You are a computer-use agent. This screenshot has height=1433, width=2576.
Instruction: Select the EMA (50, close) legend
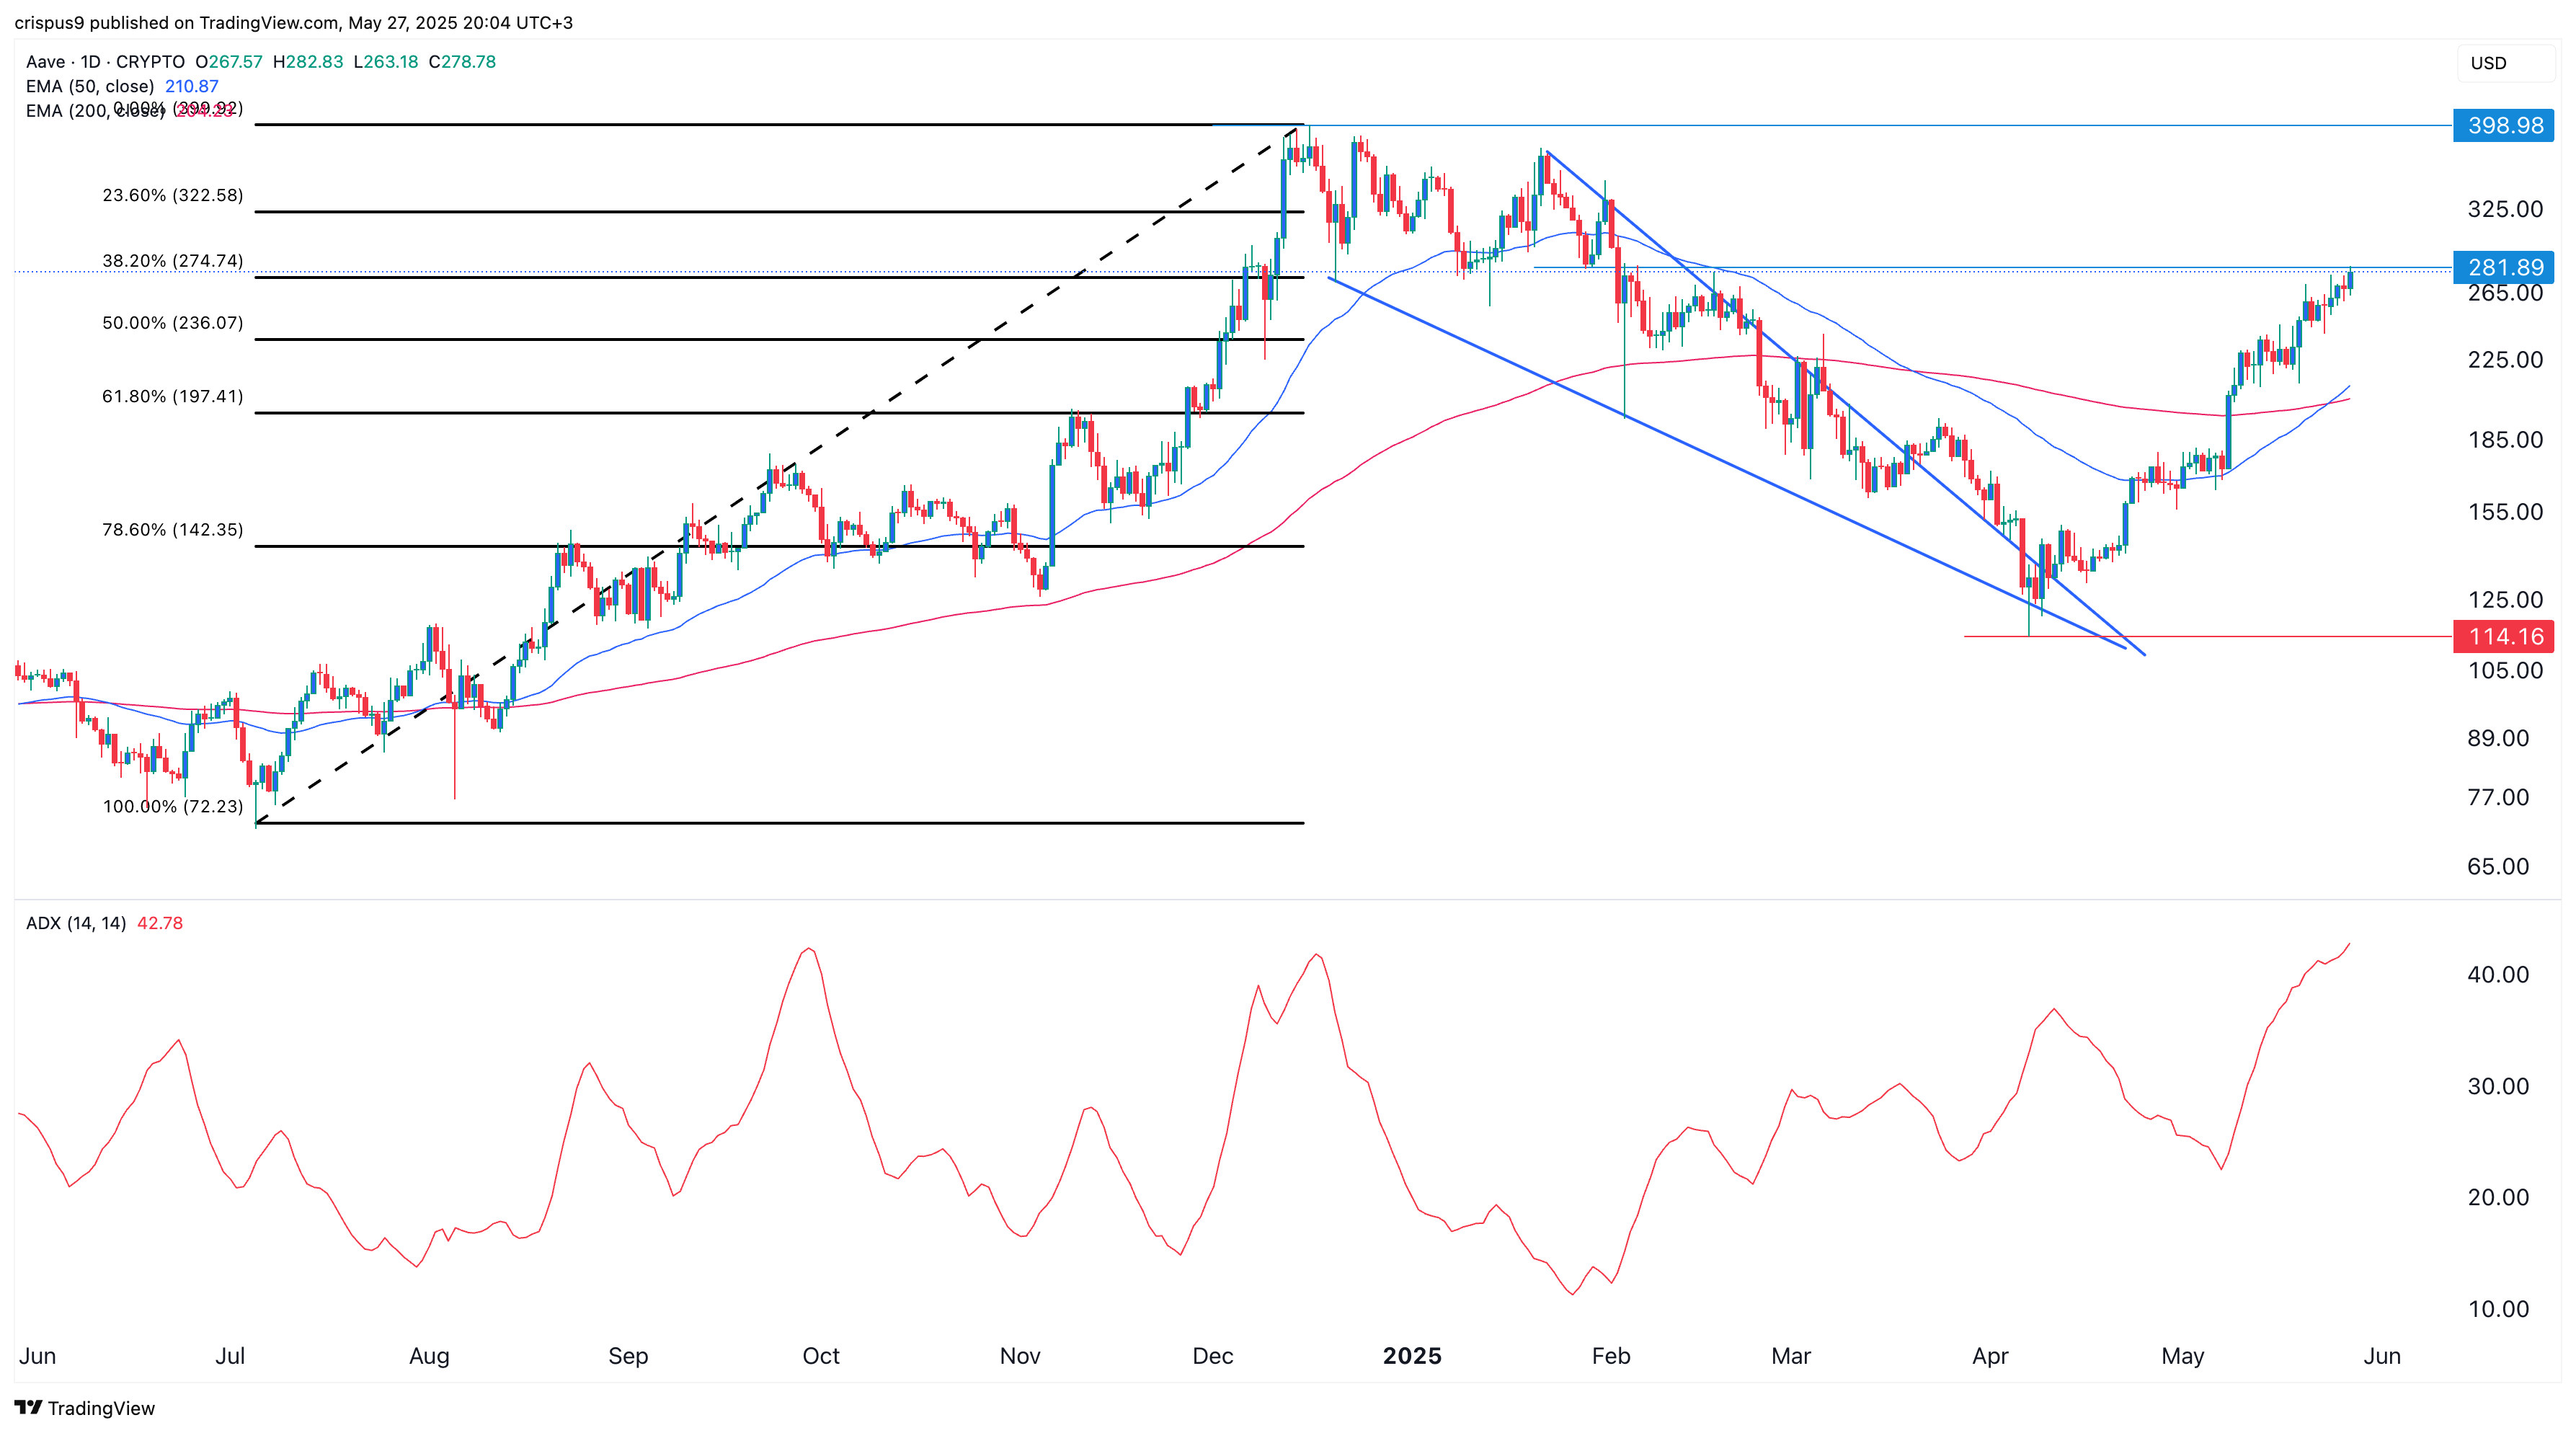pos(90,86)
